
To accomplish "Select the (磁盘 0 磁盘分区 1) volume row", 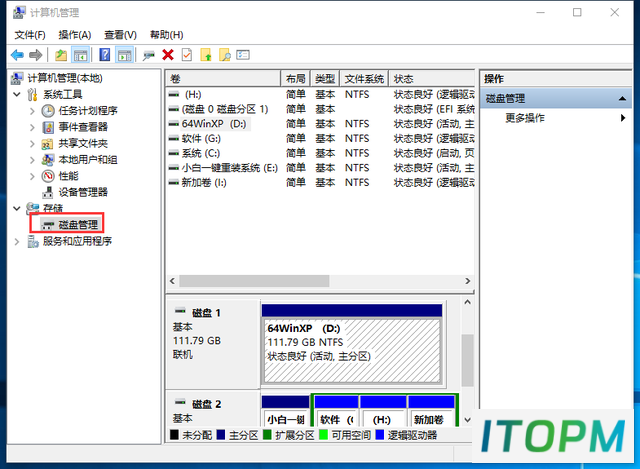I will (320, 109).
